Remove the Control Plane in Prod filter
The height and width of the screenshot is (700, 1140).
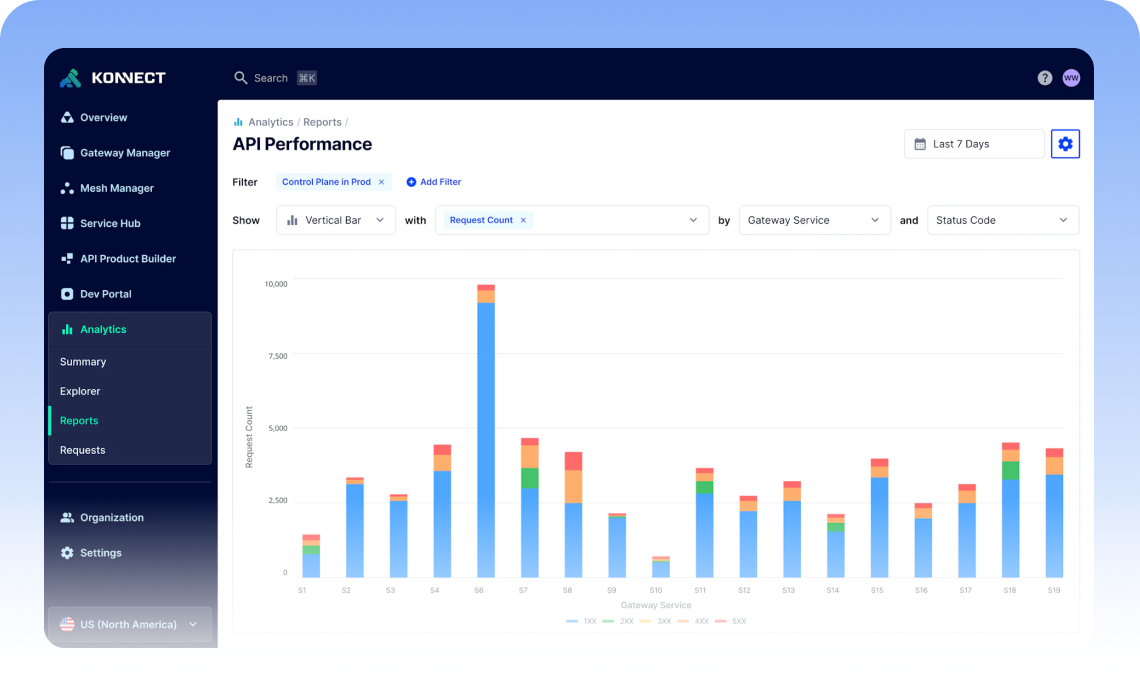click(381, 182)
